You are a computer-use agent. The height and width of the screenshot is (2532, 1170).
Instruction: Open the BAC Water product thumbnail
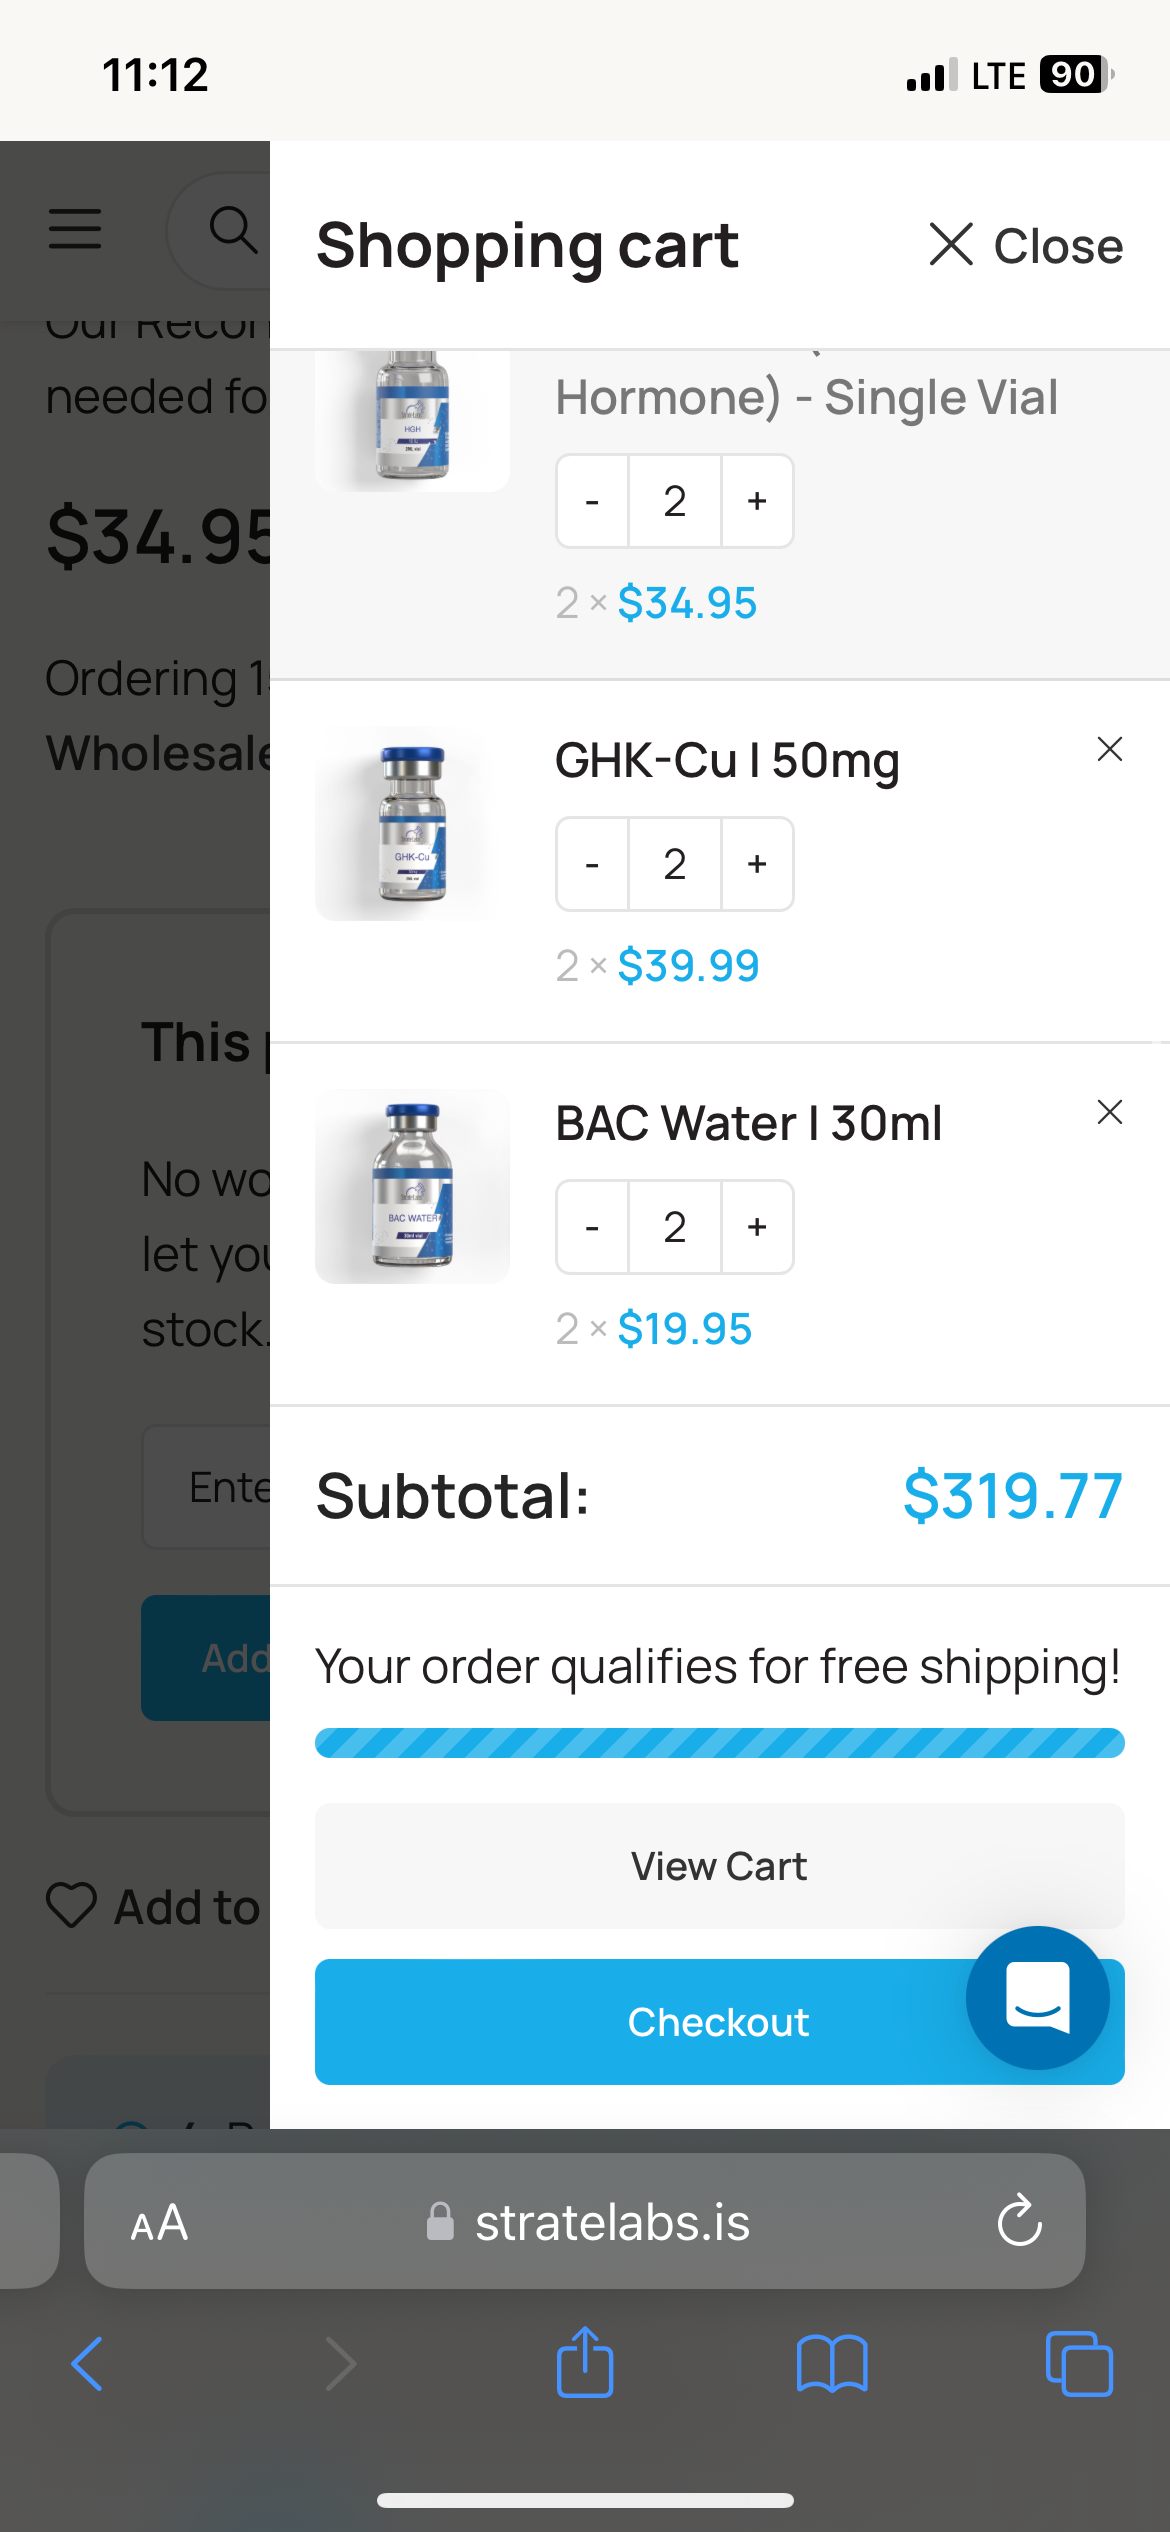click(412, 1186)
